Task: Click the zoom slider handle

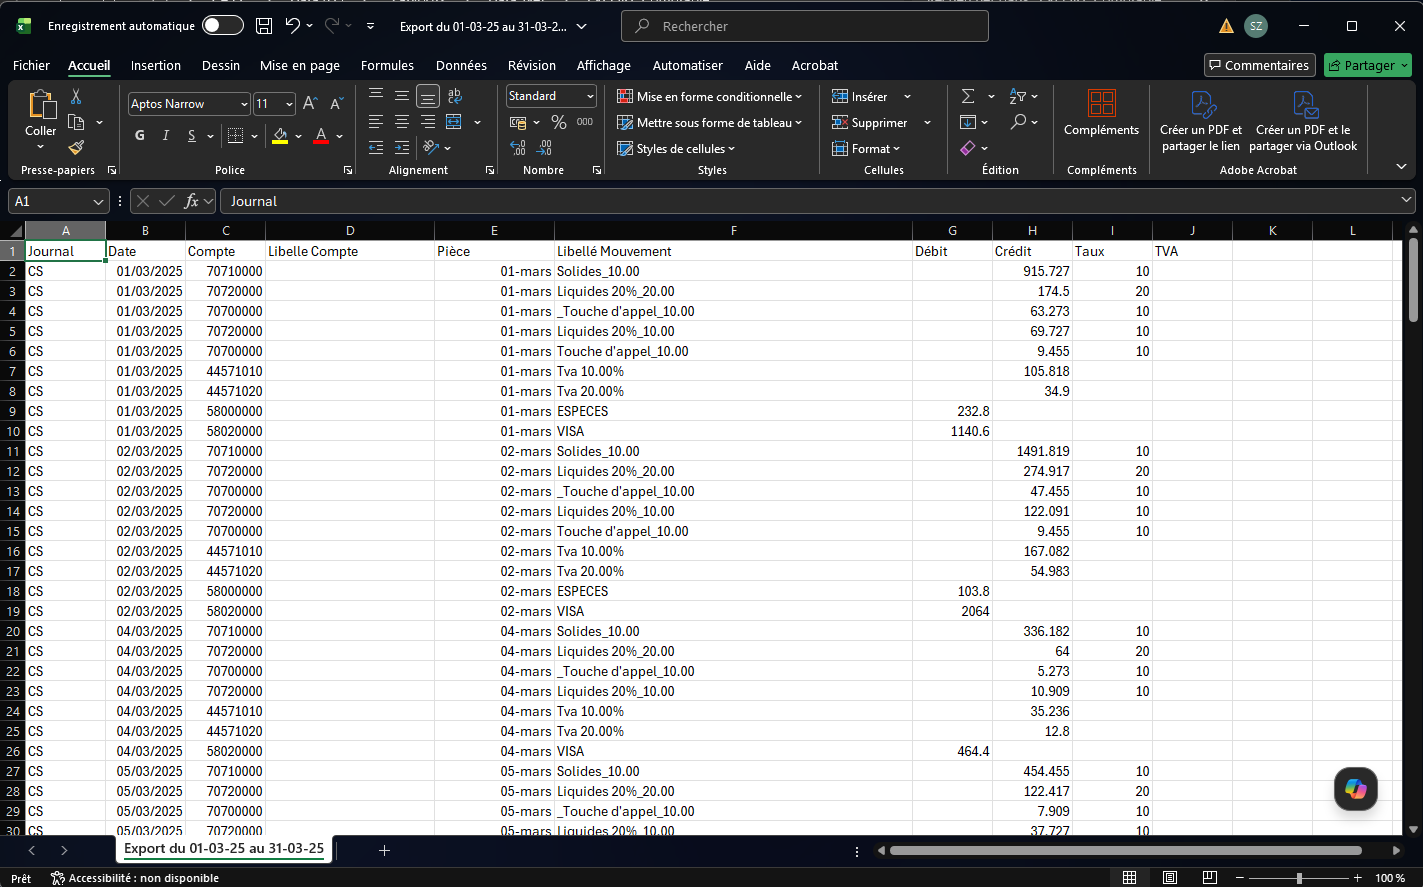Action: point(1299,878)
